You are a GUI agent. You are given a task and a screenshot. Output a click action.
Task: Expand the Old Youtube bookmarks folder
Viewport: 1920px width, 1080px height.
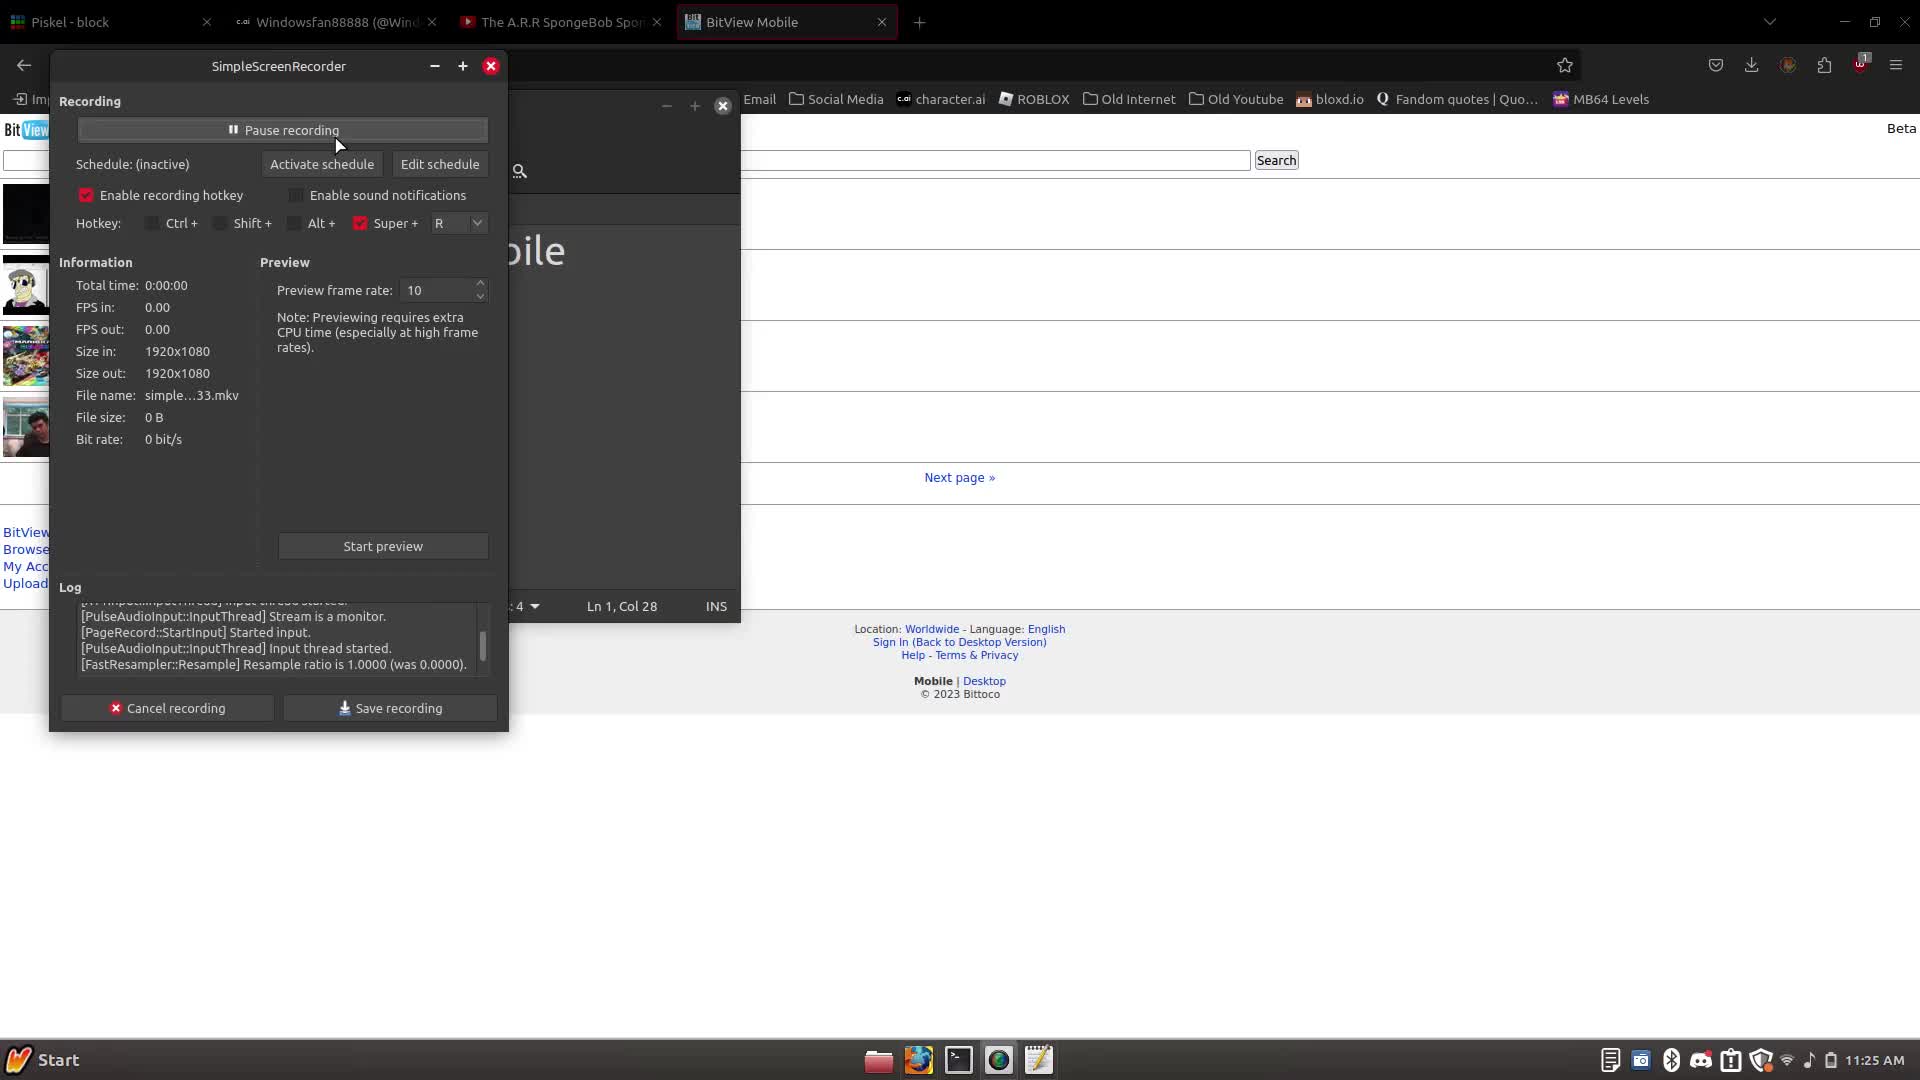[x=1236, y=99]
